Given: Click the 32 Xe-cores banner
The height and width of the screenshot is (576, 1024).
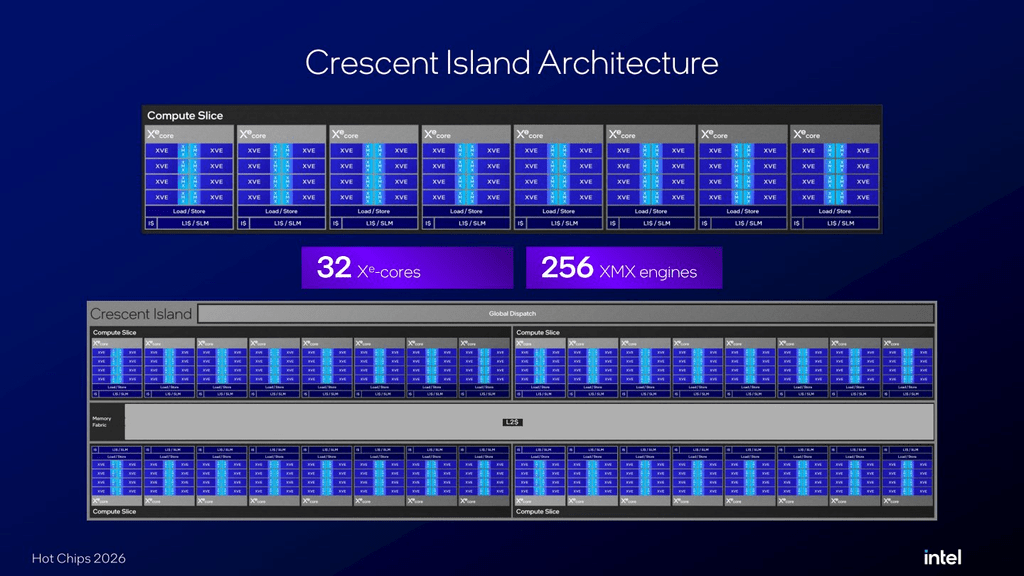Looking at the screenshot, I should coord(407,268).
